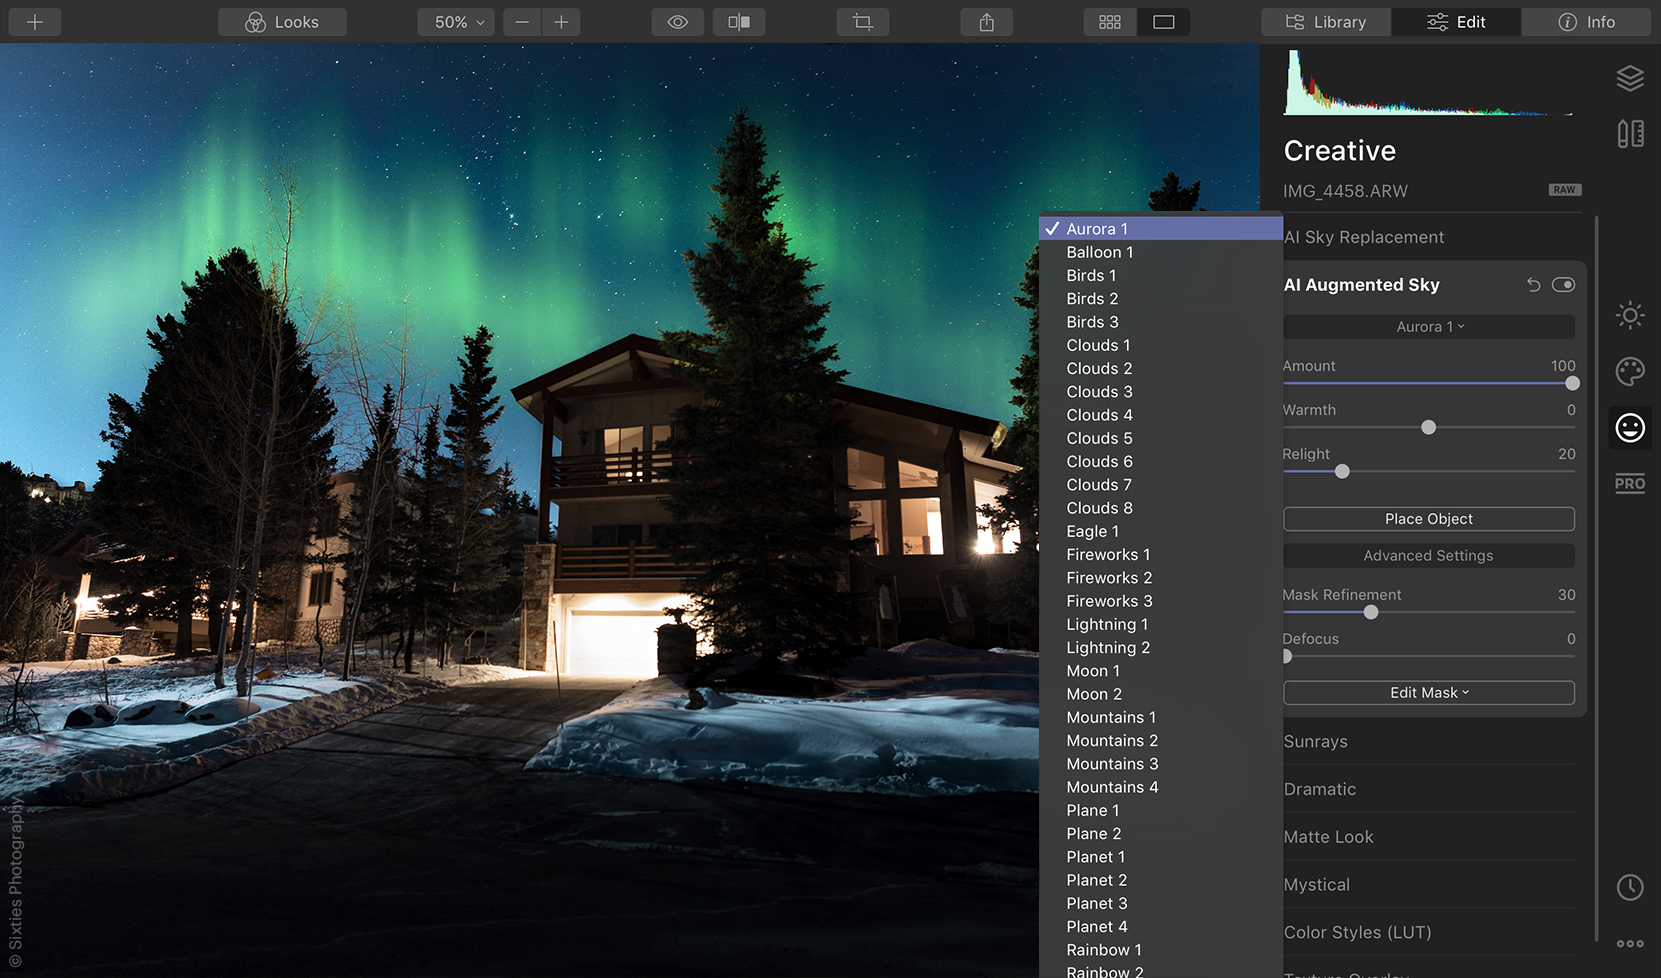Open the 50% zoom dropdown

(x=459, y=22)
